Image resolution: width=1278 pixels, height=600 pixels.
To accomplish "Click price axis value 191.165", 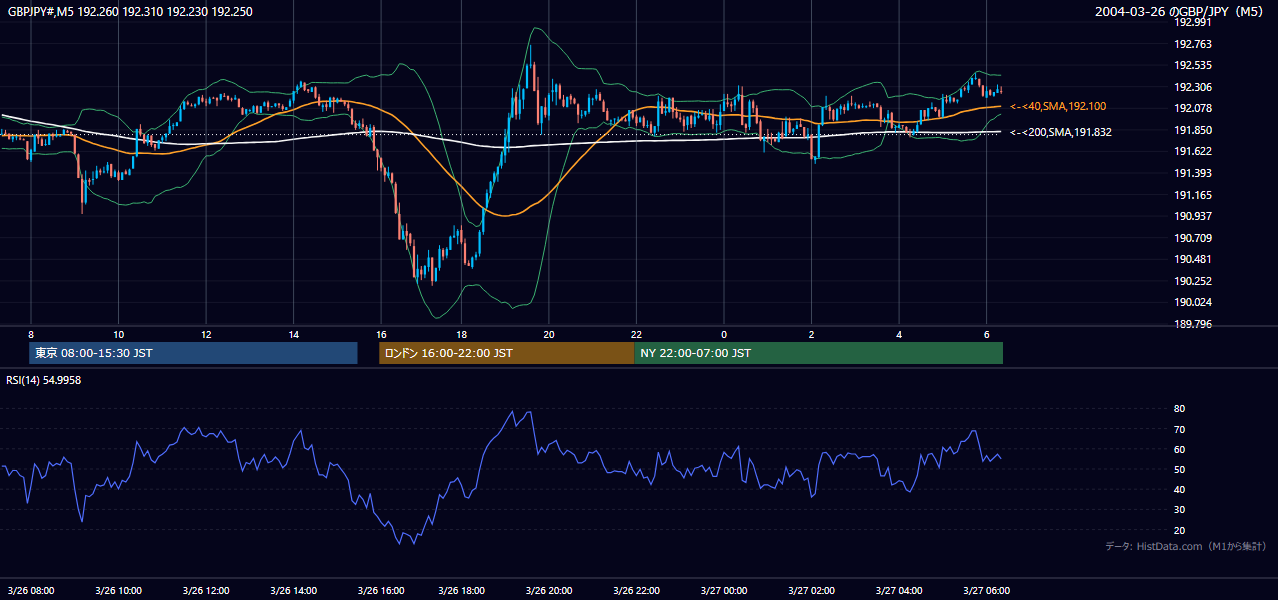I will (1192, 195).
